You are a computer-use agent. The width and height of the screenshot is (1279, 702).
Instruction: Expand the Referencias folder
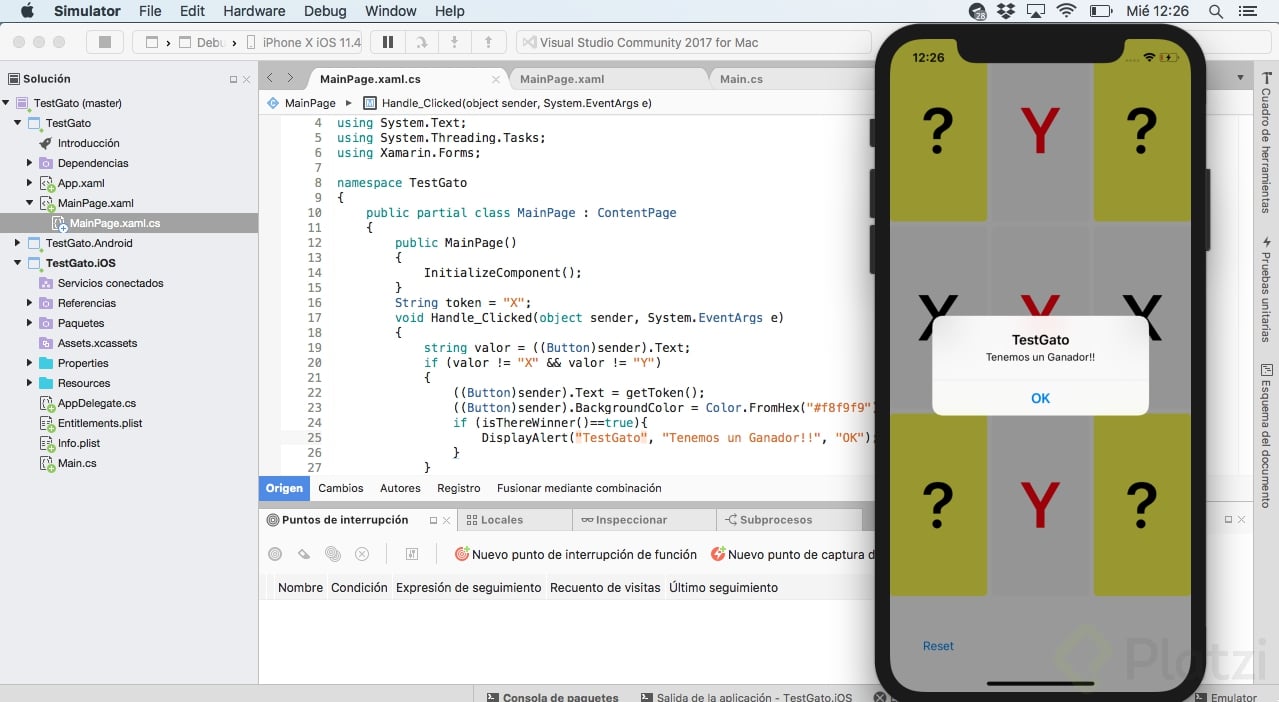[x=30, y=303]
